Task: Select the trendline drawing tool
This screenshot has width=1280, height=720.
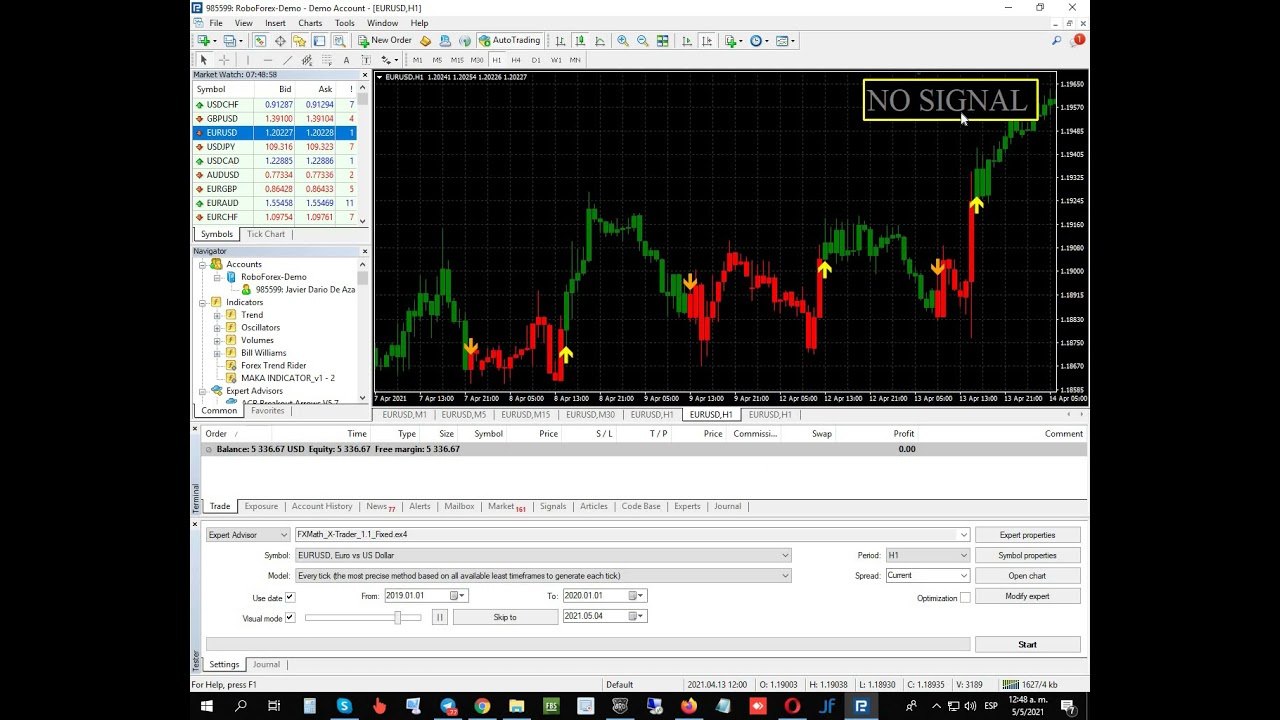Action: point(287,60)
